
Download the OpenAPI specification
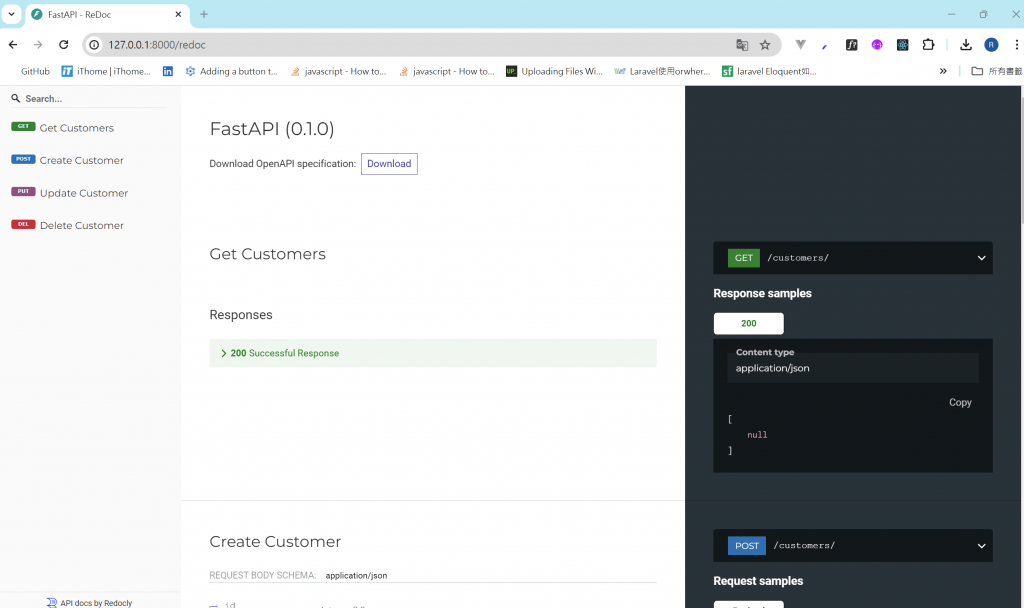tap(389, 163)
